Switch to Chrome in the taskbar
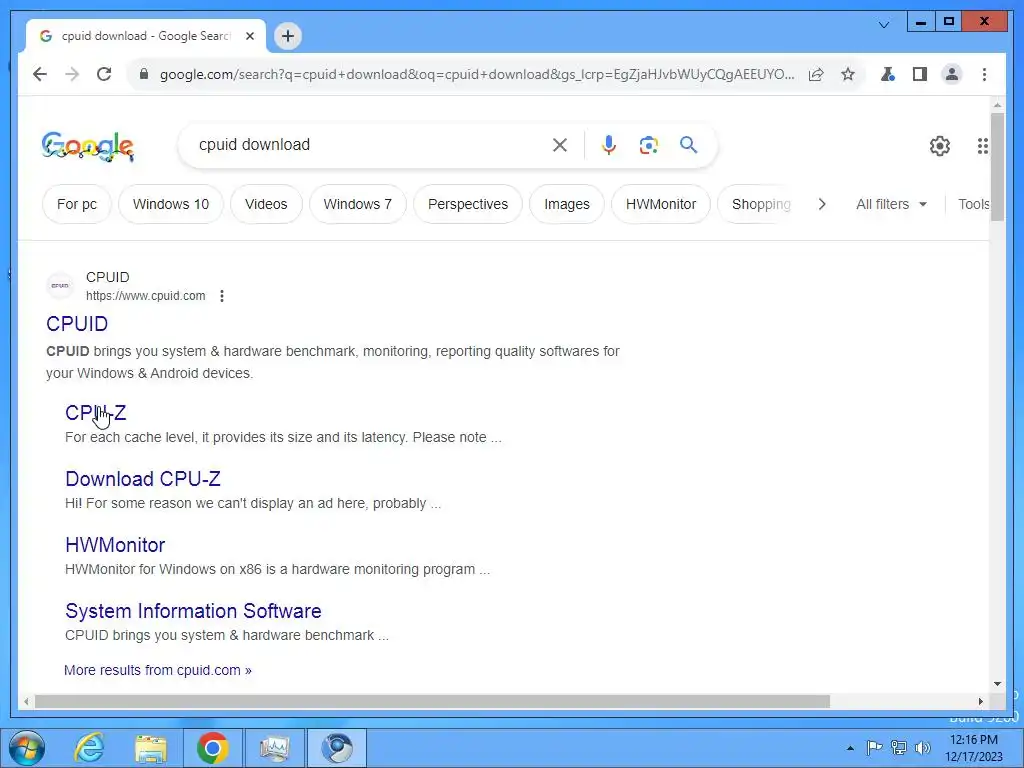1024x768 pixels. pyautogui.click(x=212, y=748)
